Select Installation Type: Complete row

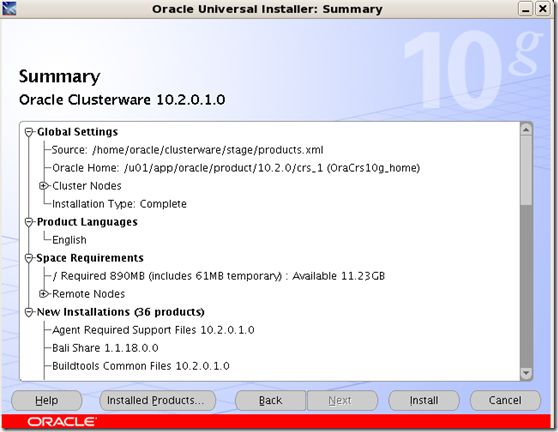[119, 204]
